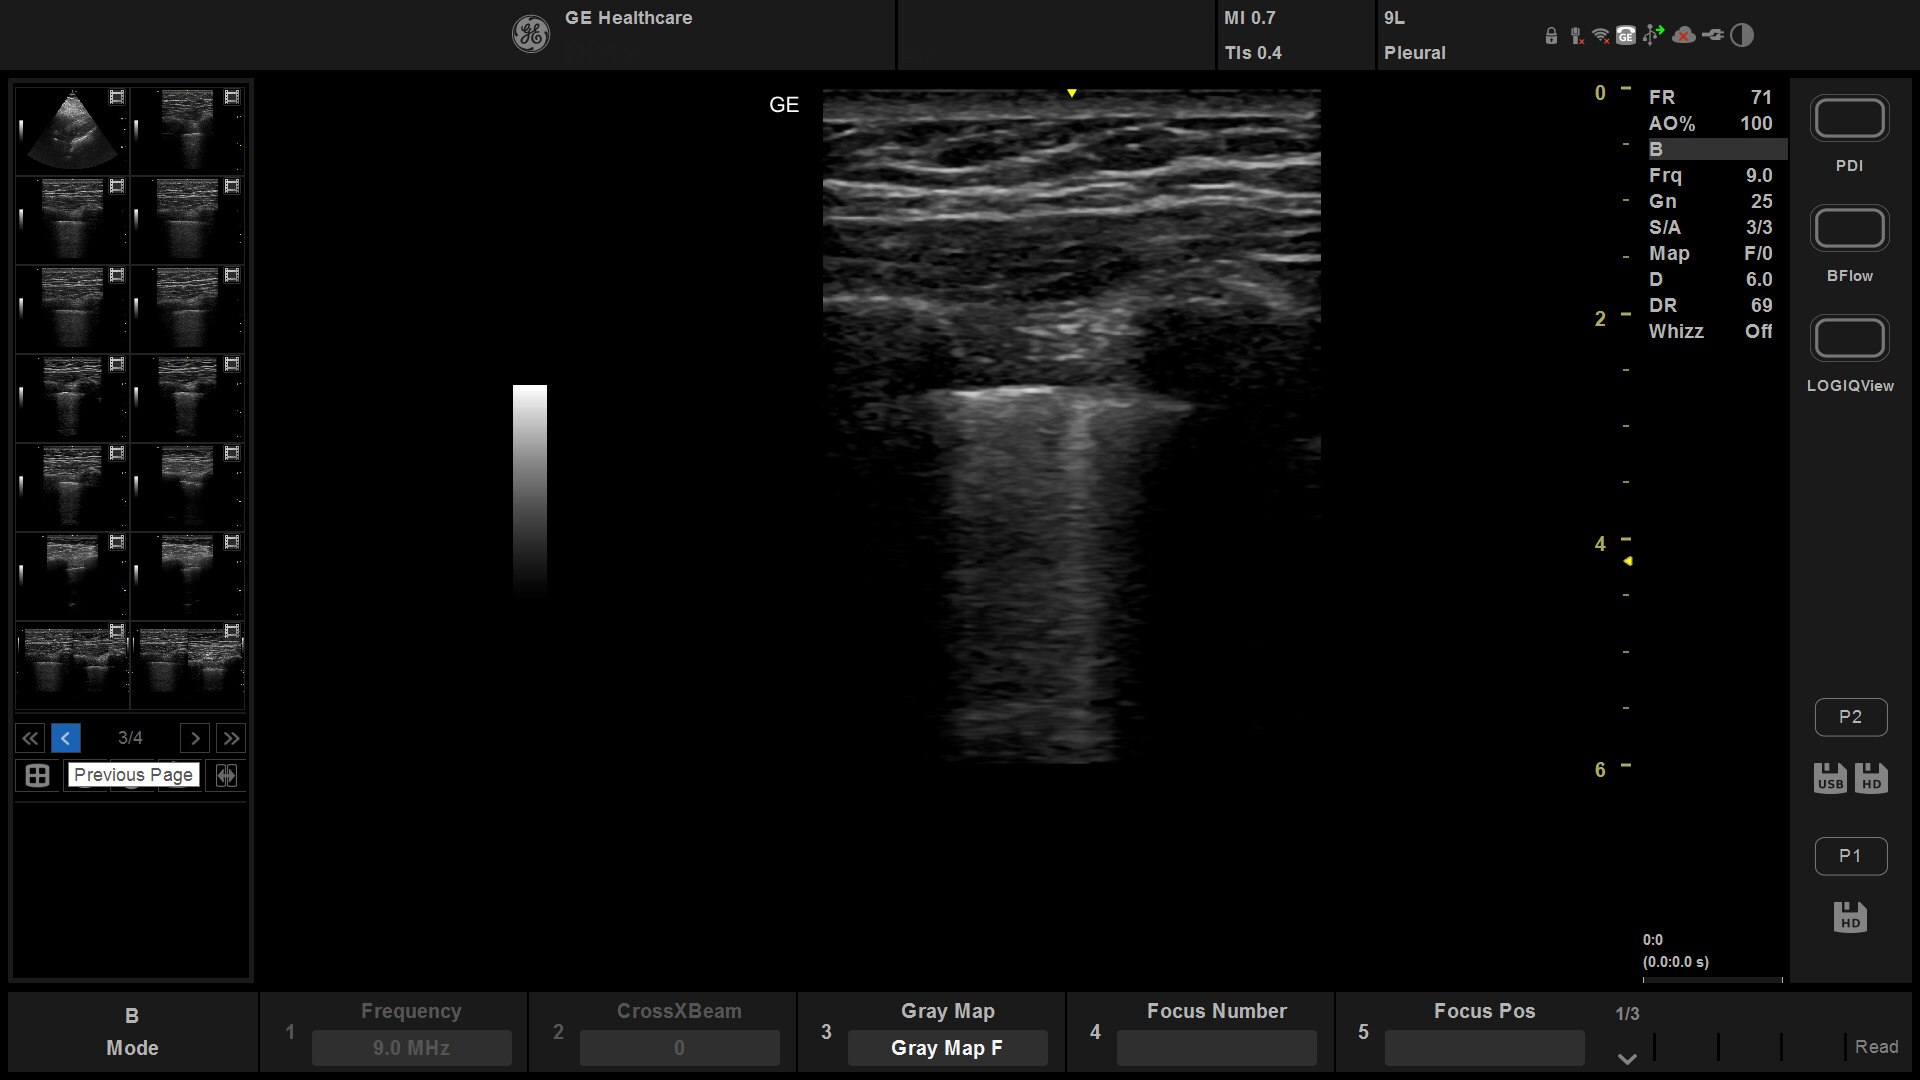The height and width of the screenshot is (1080, 1920).
Task: Select the Gray Map F control
Action: [x=947, y=1048]
